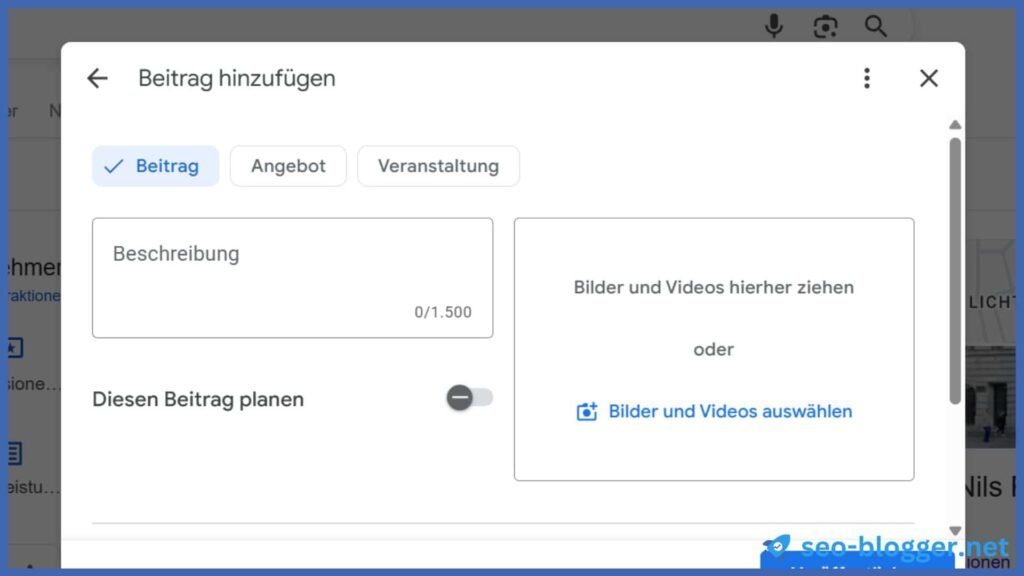Close the Beitrag hinzufügen dialog
This screenshot has height=576, width=1024.
[929, 78]
